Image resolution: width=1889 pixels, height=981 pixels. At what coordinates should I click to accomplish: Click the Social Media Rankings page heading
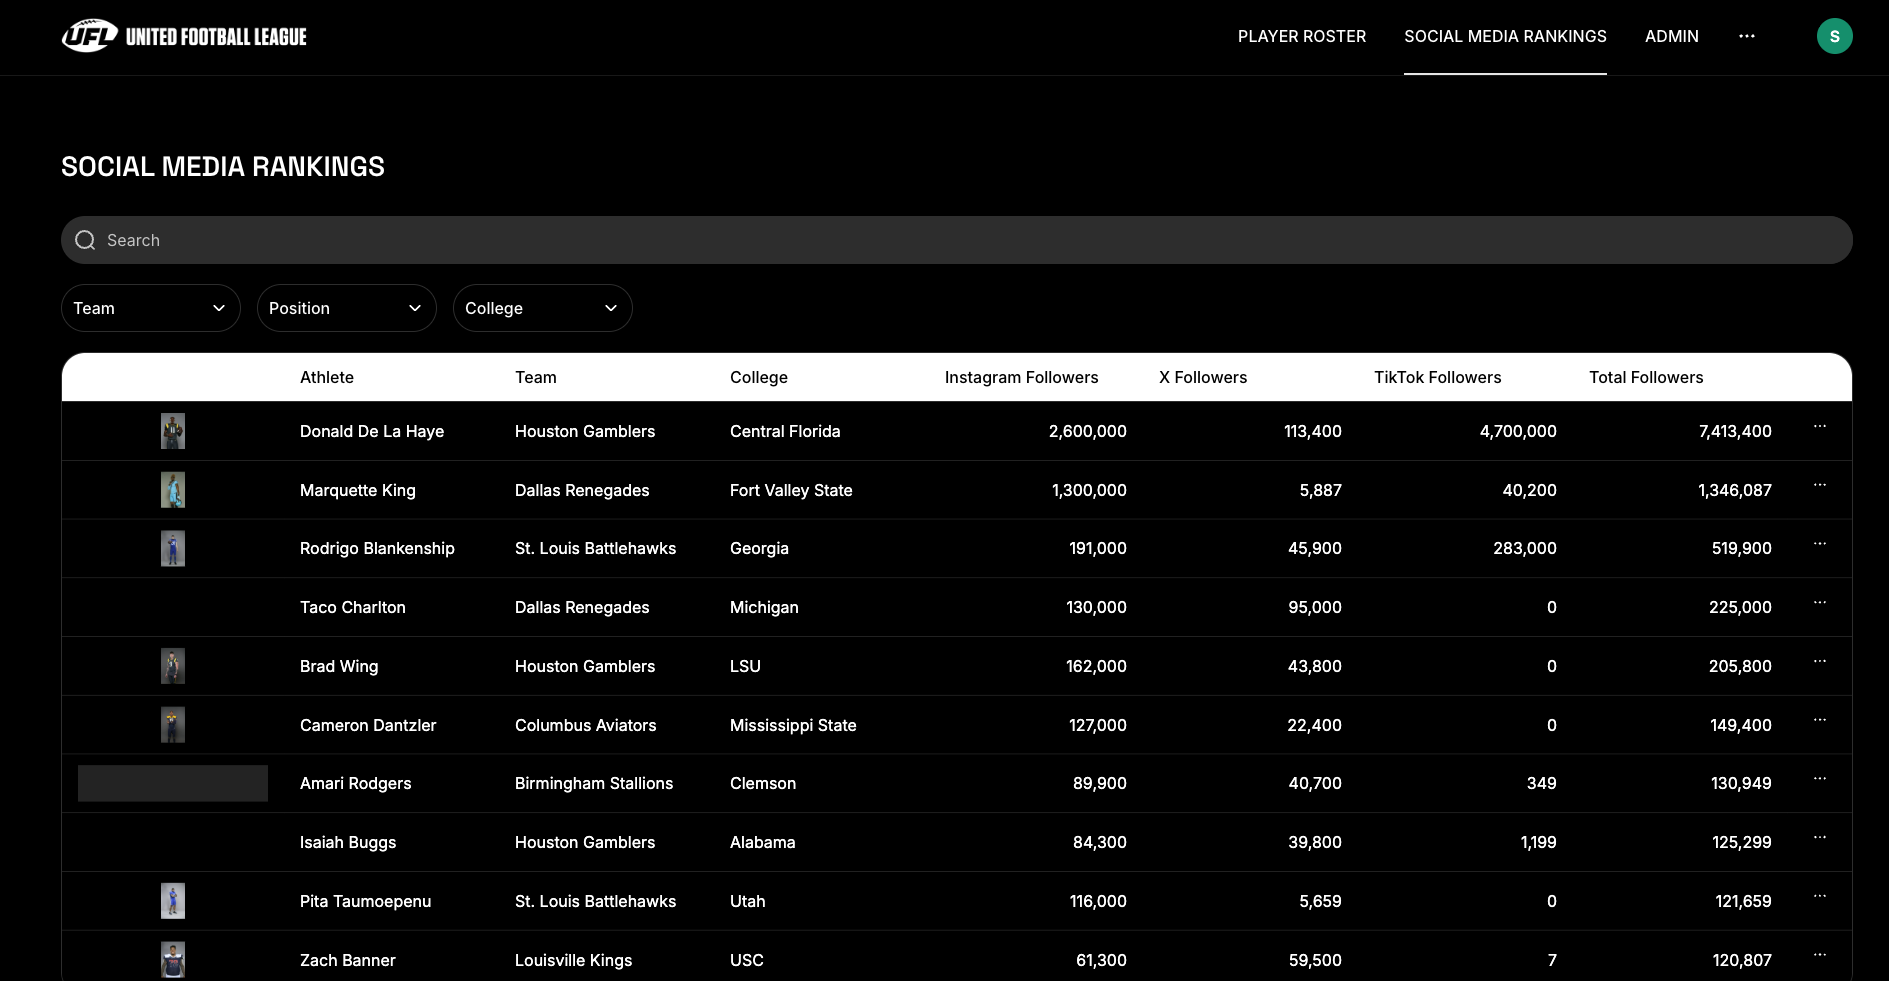223,166
